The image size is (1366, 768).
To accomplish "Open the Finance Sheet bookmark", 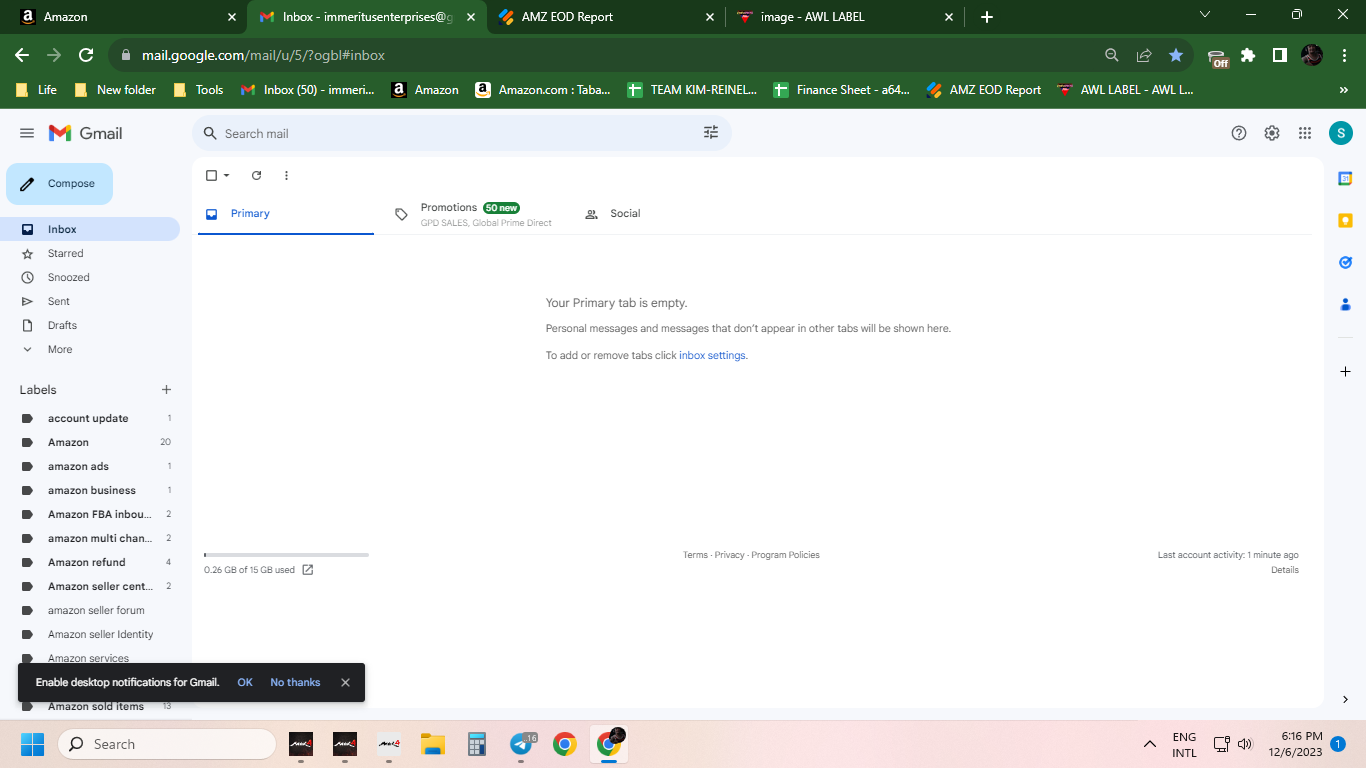I will (842, 90).
